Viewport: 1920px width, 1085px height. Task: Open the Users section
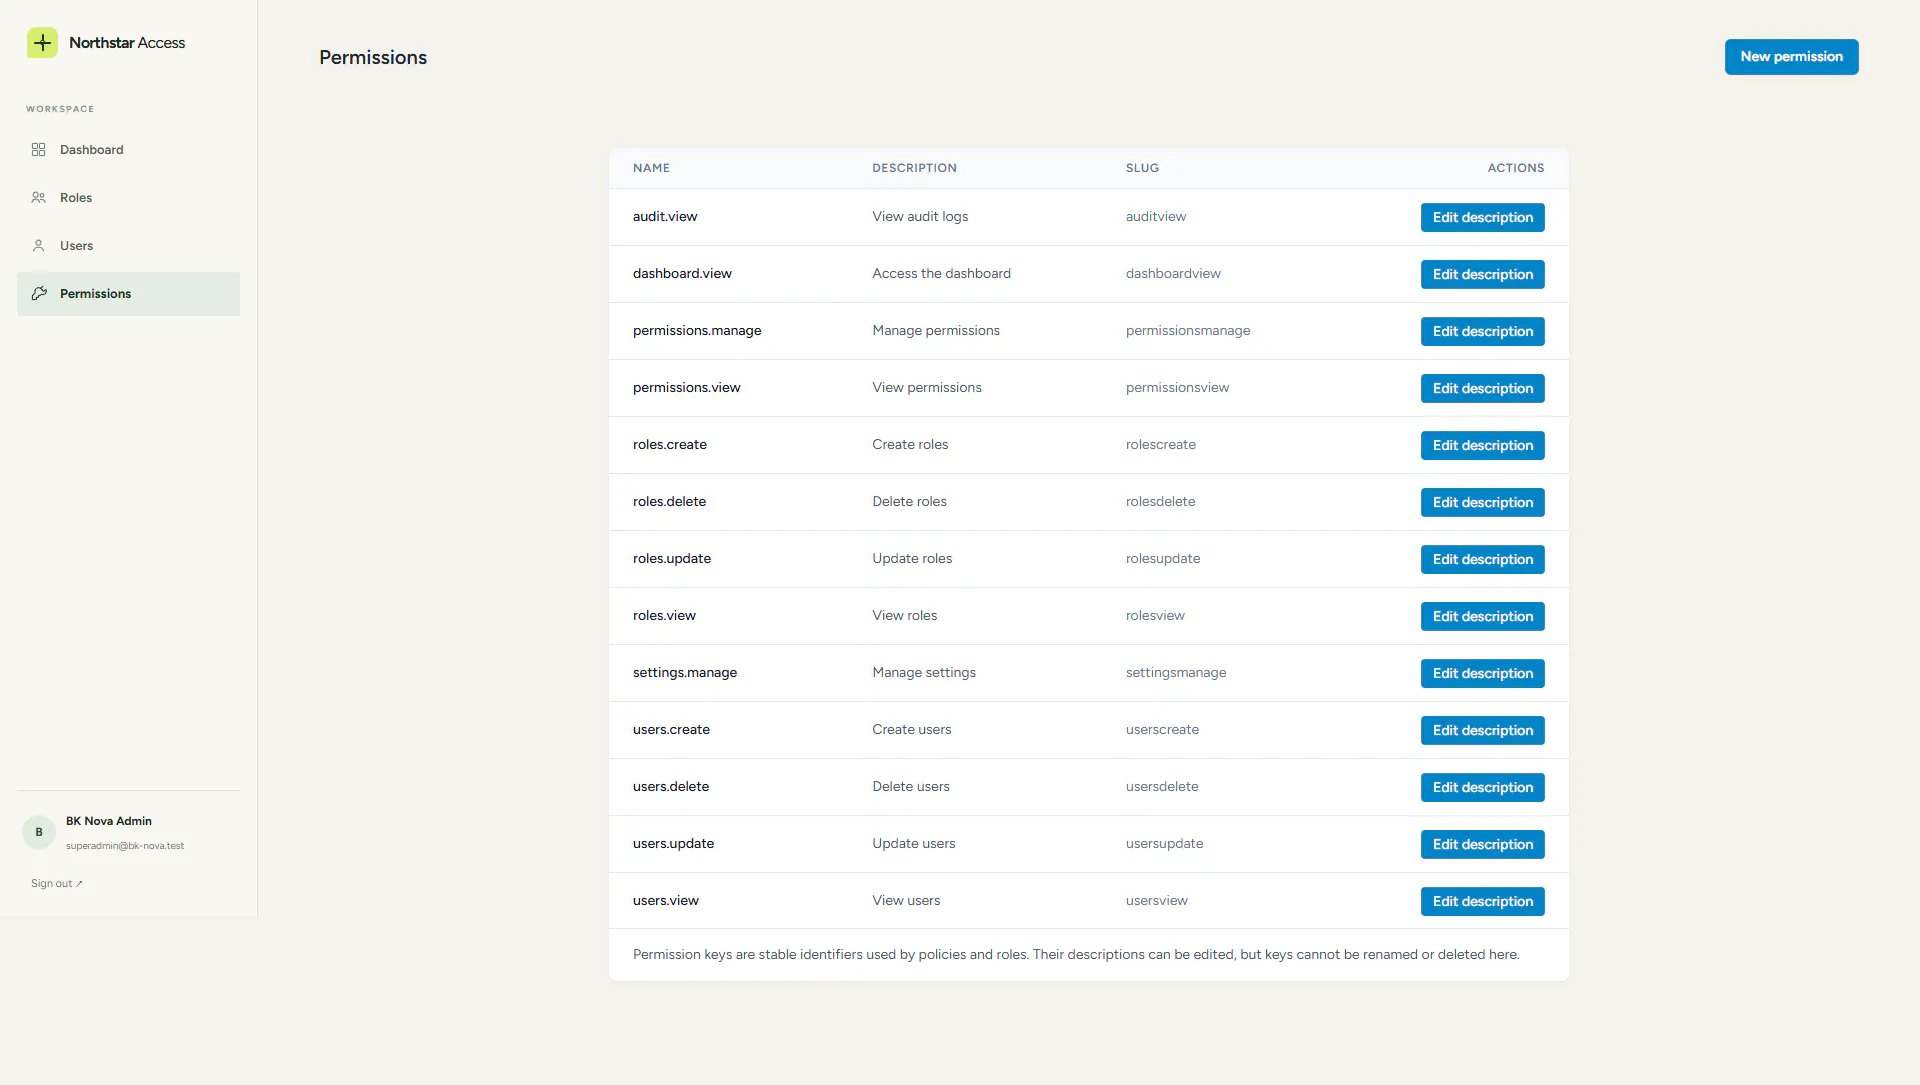(x=128, y=246)
